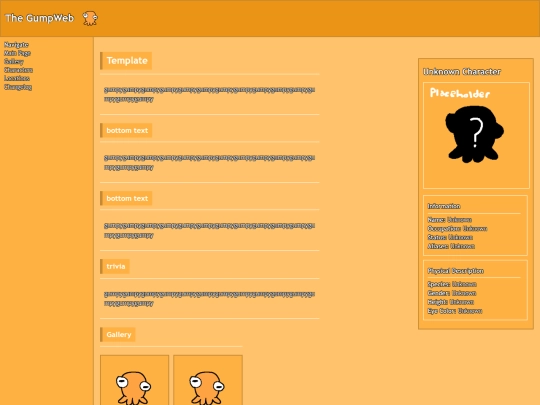Click the Species: Unknown row
This screenshot has height=405, width=540.
[x=452, y=284]
